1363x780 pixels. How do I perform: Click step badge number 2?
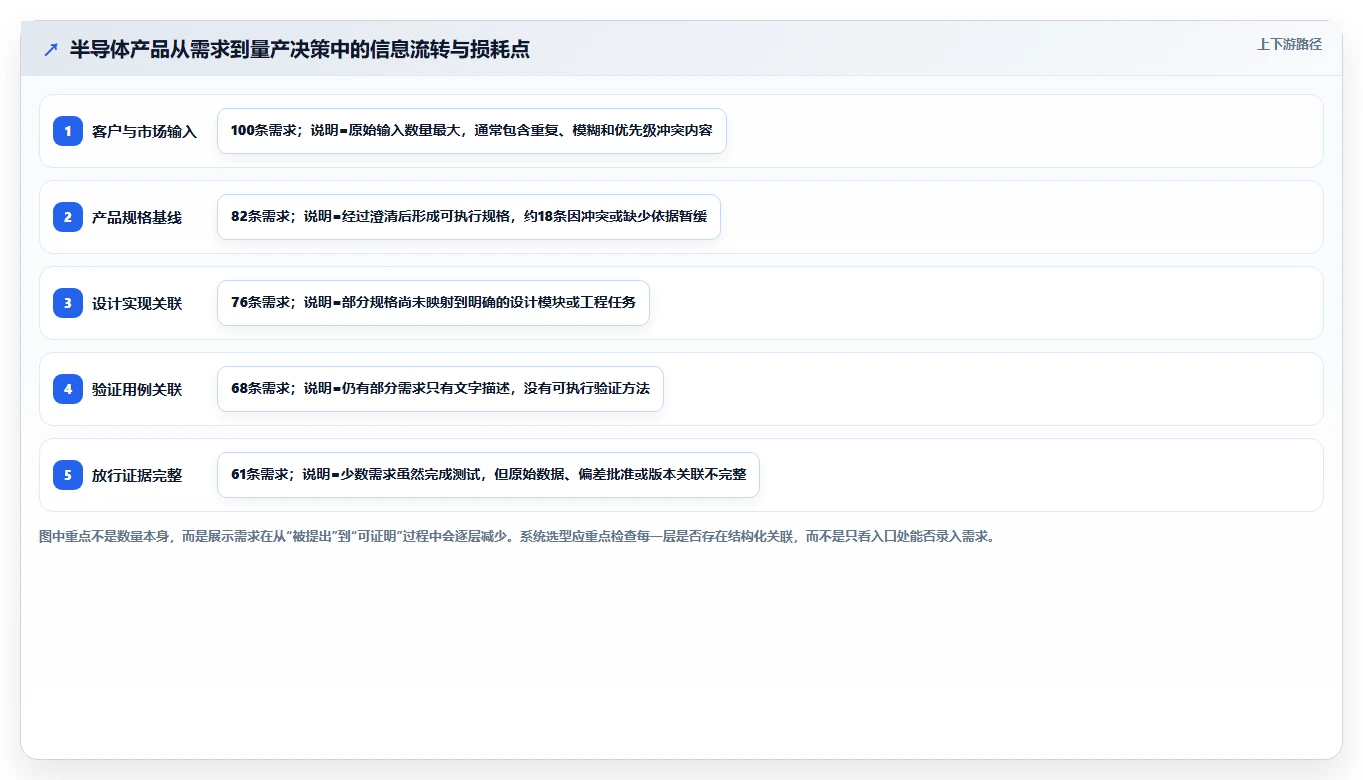coord(68,217)
